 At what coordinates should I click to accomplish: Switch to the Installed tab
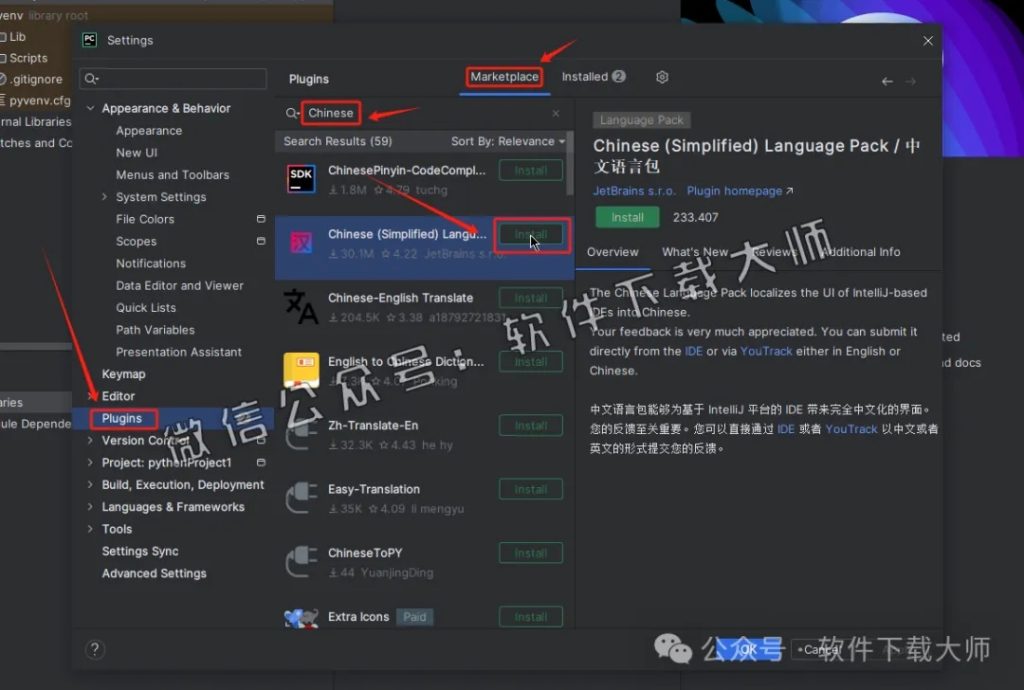click(x=586, y=77)
